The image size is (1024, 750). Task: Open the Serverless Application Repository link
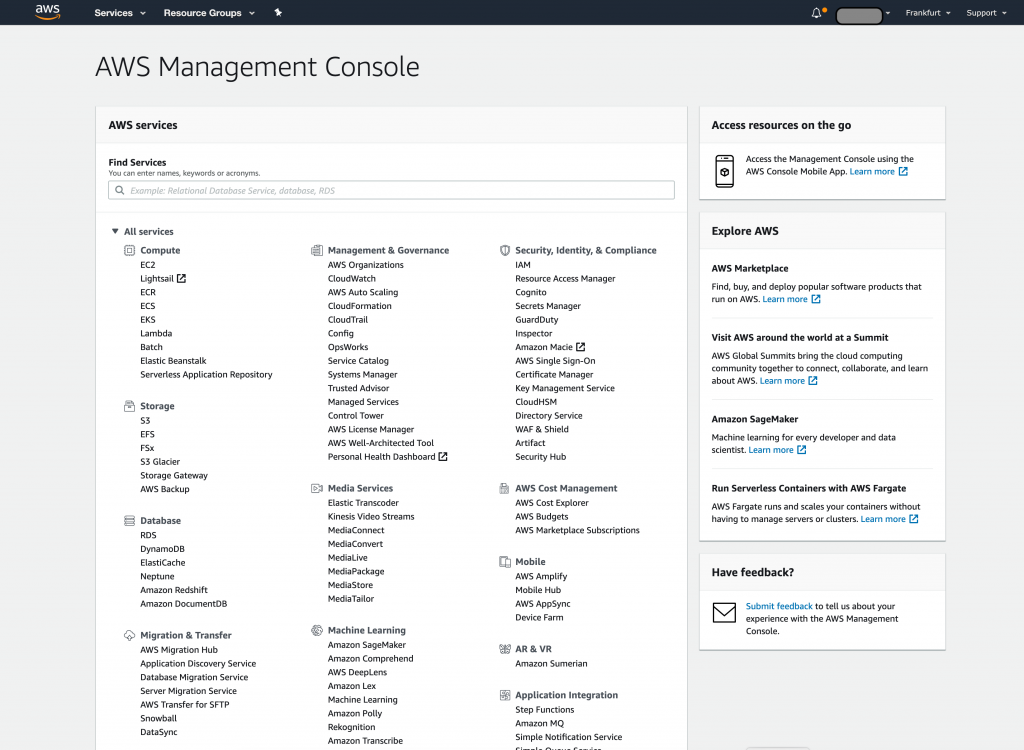[x=206, y=374]
